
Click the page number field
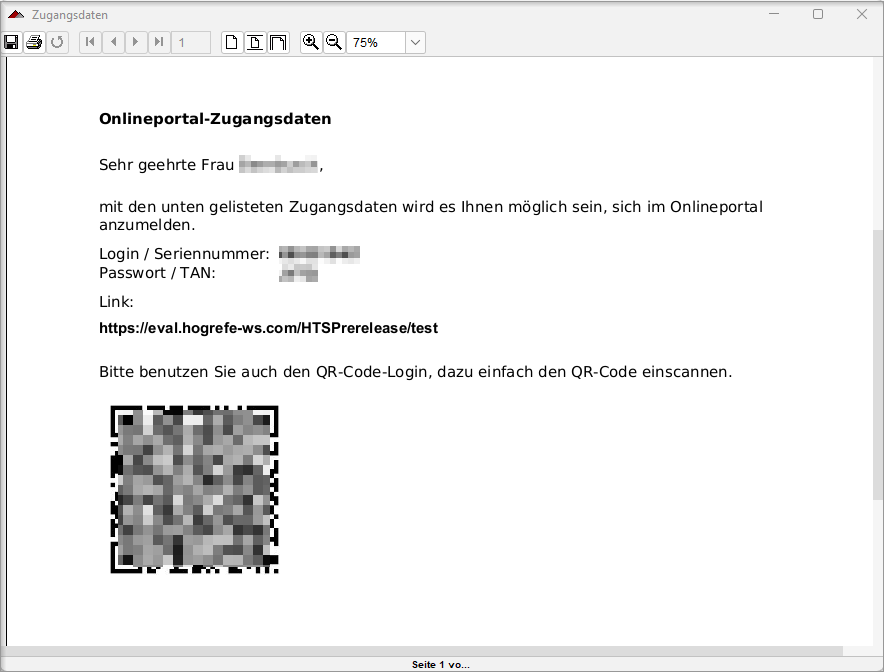[191, 42]
